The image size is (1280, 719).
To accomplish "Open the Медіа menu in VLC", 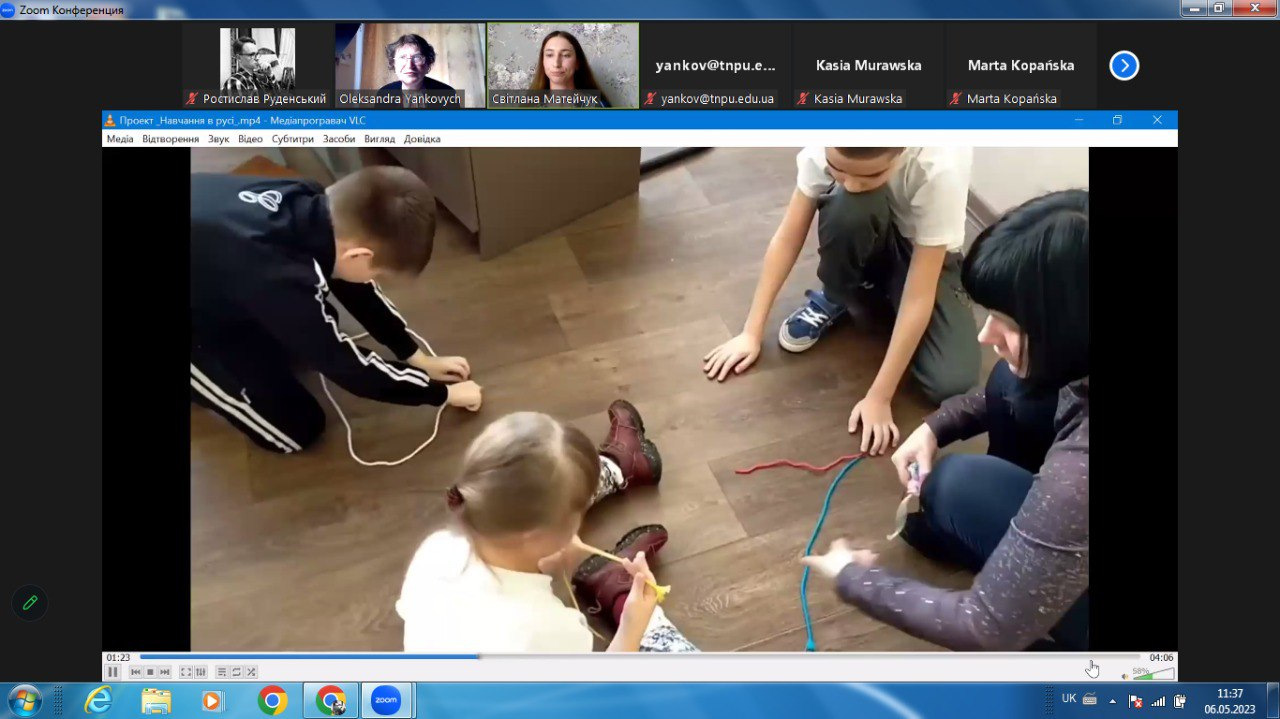I will coord(120,139).
